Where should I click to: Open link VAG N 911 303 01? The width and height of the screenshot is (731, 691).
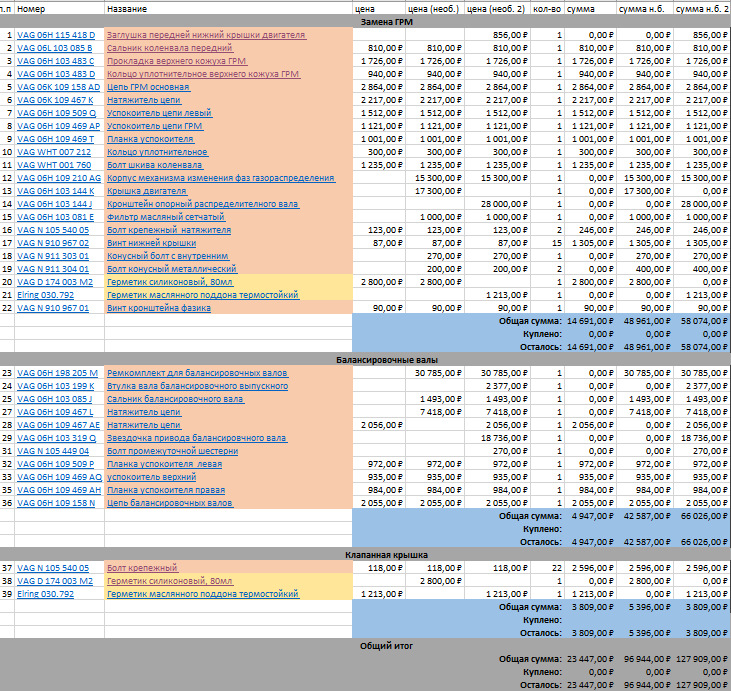[53, 256]
